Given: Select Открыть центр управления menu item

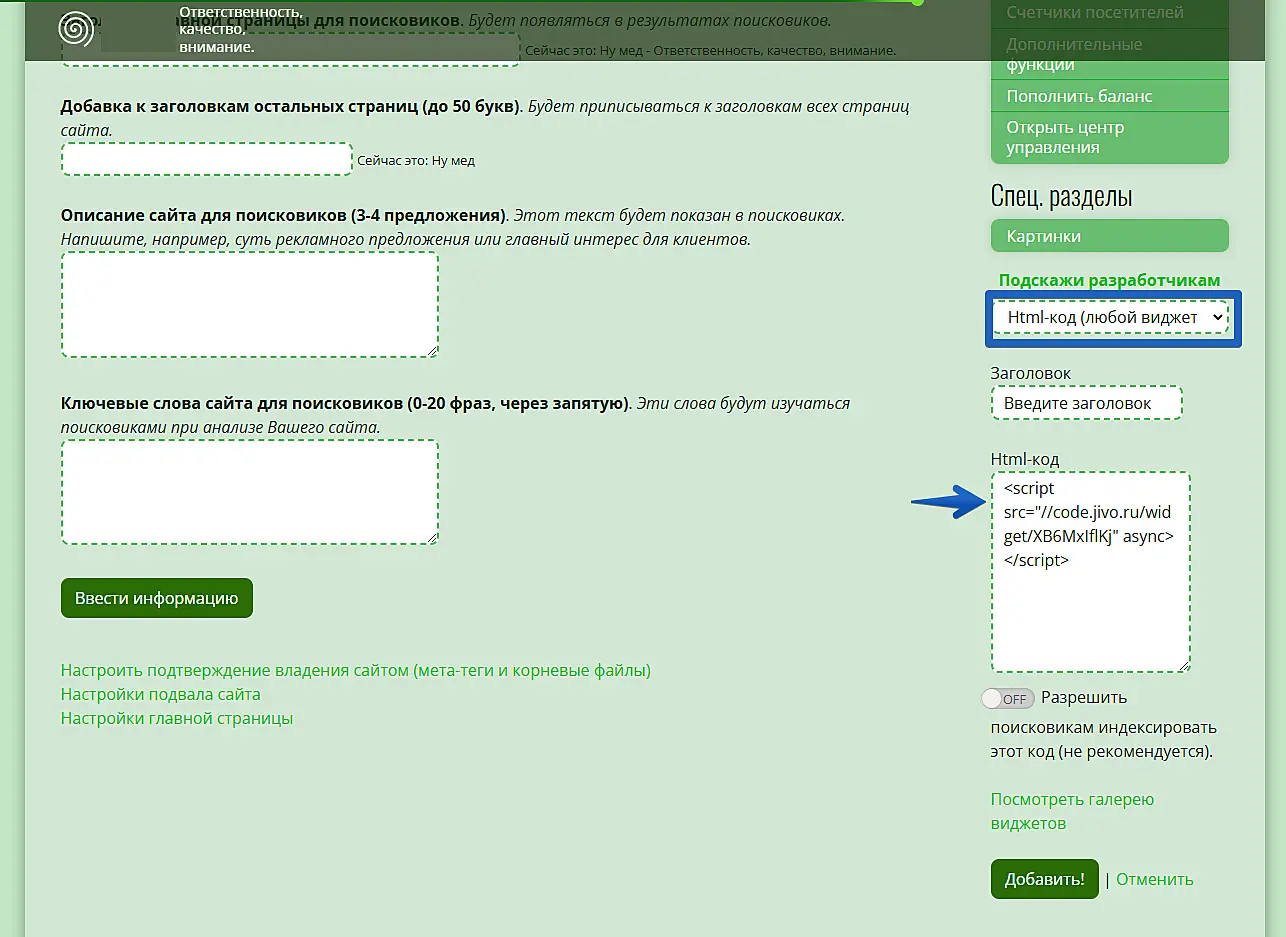Looking at the screenshot, I should click(x=1109, y=137).
